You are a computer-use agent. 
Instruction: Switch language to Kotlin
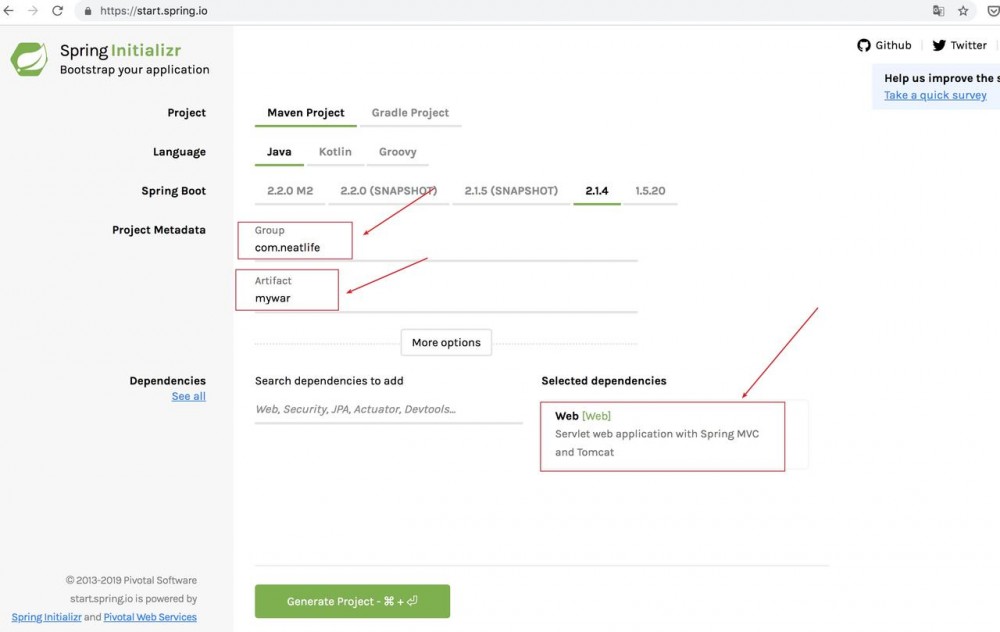[x=335, y=152]
